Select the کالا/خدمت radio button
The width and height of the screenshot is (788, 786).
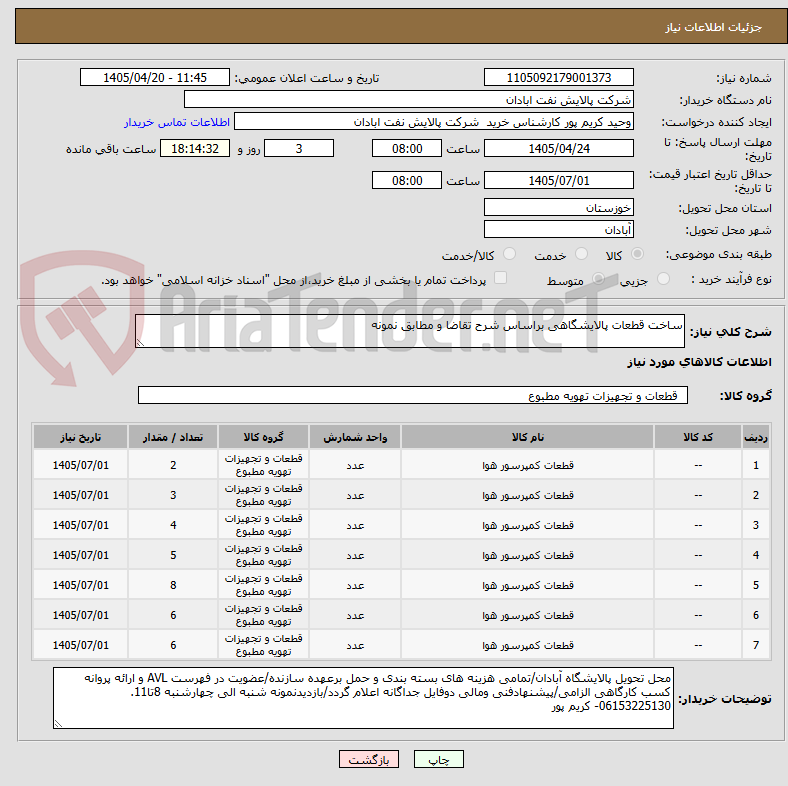[510, 254]
